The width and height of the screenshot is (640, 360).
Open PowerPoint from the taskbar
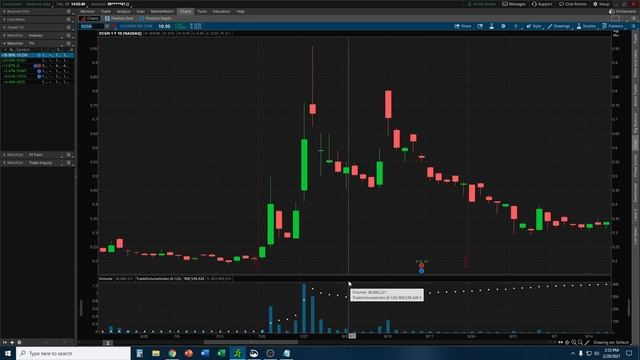click(x=188, y=353)
